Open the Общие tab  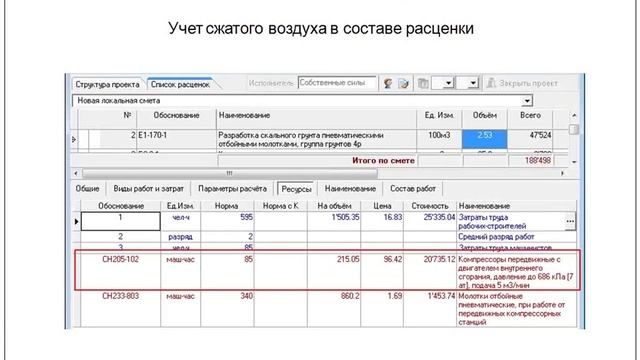coord(87,189)
